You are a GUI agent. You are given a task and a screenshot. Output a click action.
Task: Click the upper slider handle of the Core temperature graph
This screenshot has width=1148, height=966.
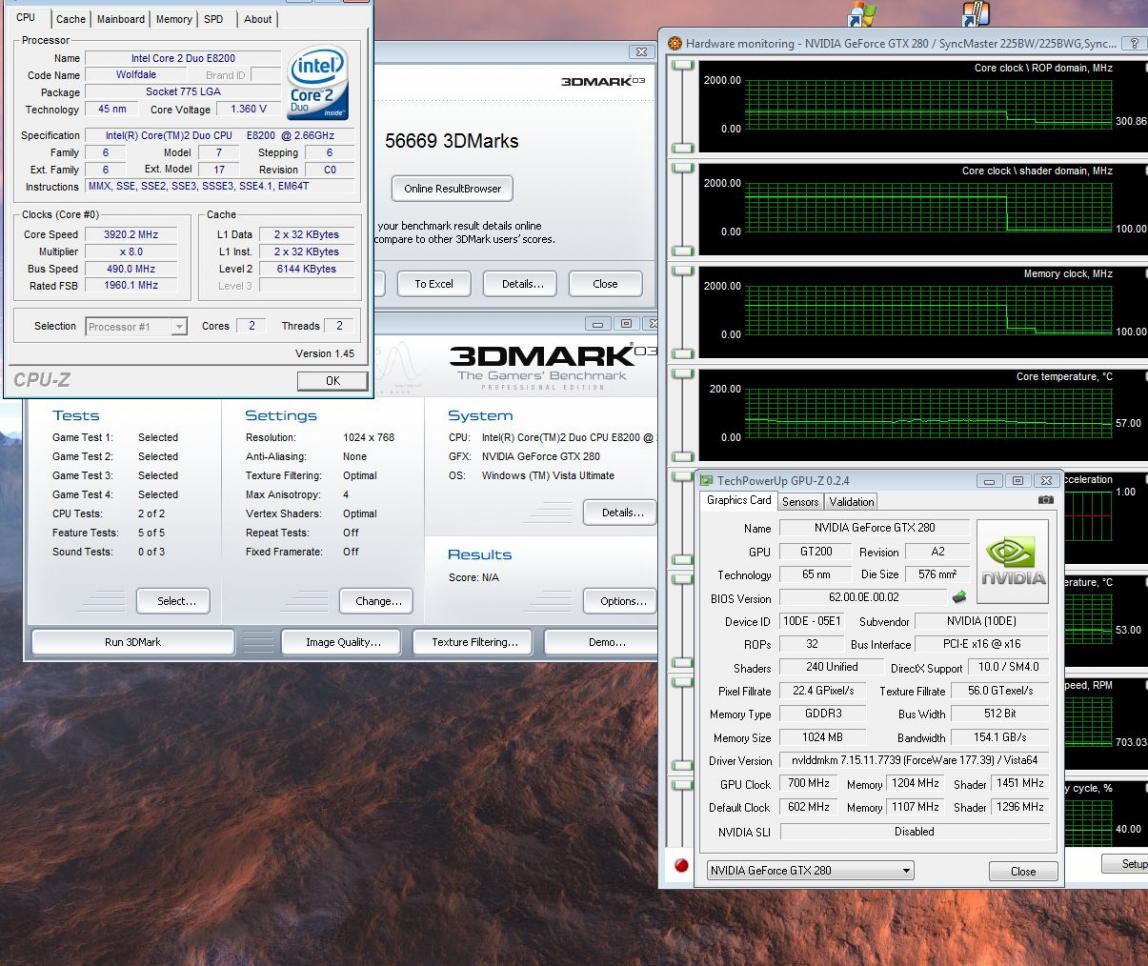[682, 374]
